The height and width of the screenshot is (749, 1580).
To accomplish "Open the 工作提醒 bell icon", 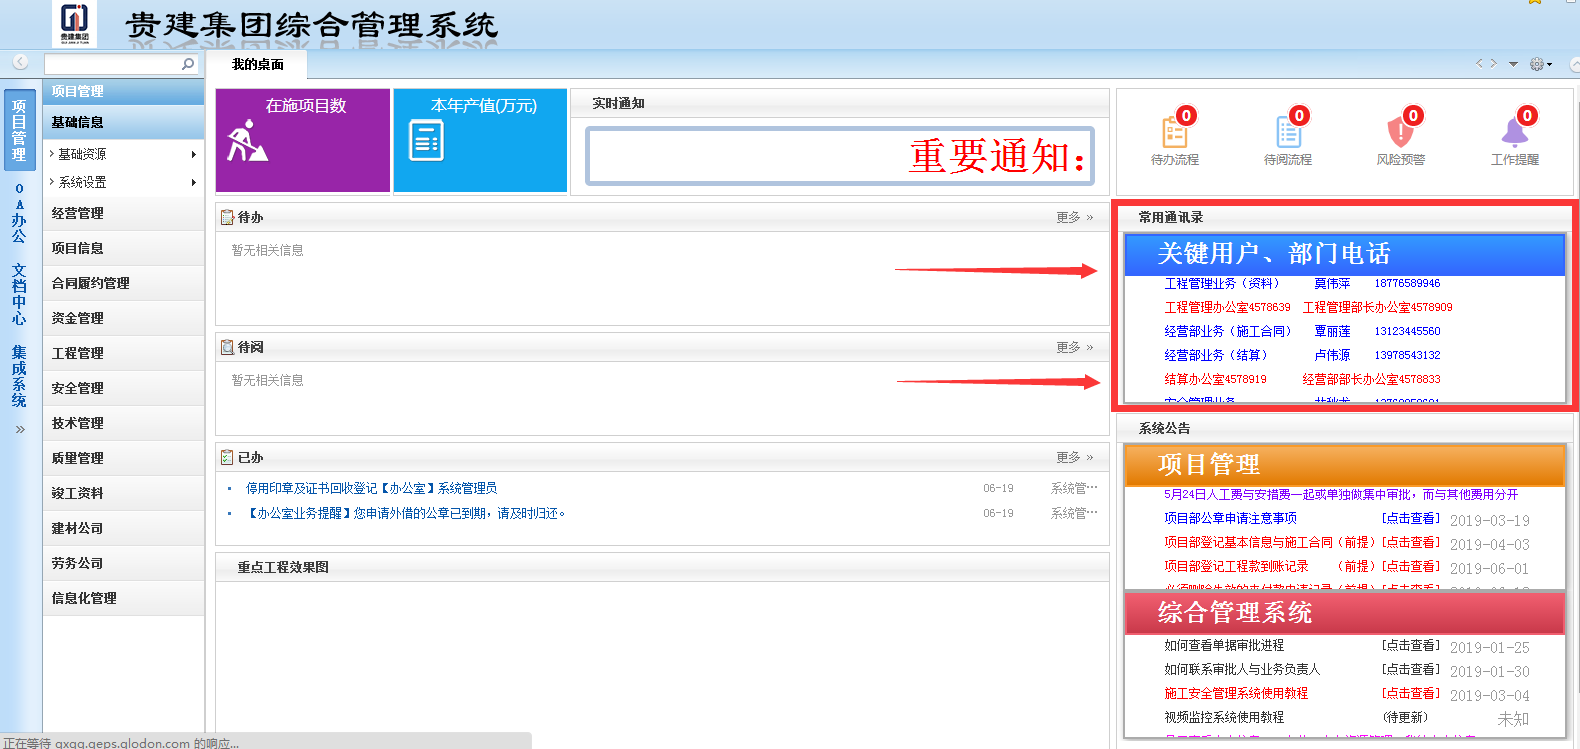I will pos(1514,133).
